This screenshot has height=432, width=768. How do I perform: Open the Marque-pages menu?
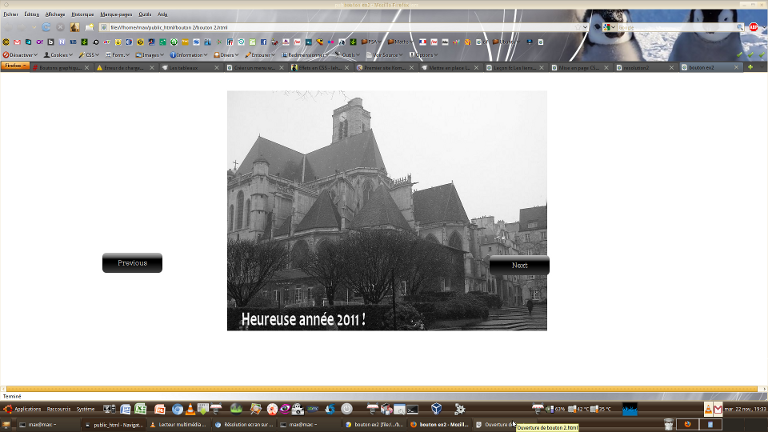point(116,14)
